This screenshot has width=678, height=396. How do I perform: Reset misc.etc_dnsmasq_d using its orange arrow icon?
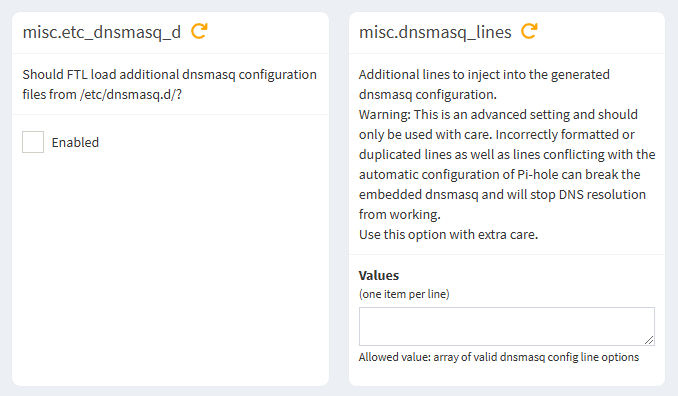[199, 31]
